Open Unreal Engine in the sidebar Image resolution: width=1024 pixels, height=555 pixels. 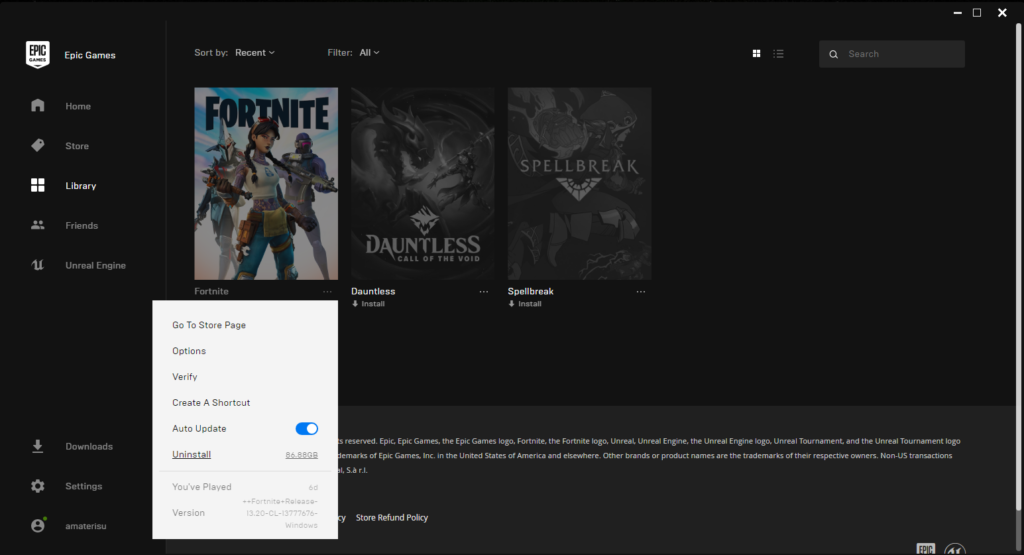tap(95, 265)
